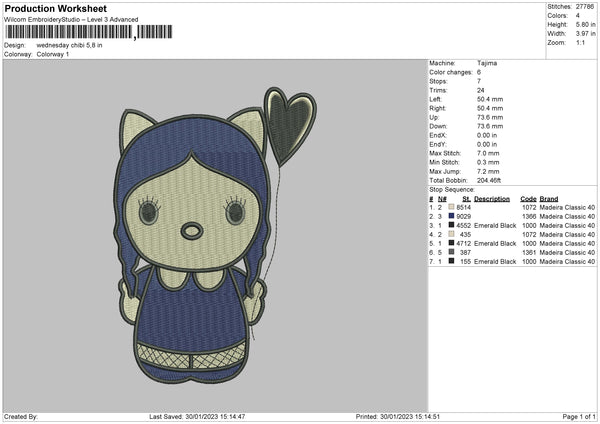600x424 pixels.
Task: Click the 'Description' column header
Action: 492,199
